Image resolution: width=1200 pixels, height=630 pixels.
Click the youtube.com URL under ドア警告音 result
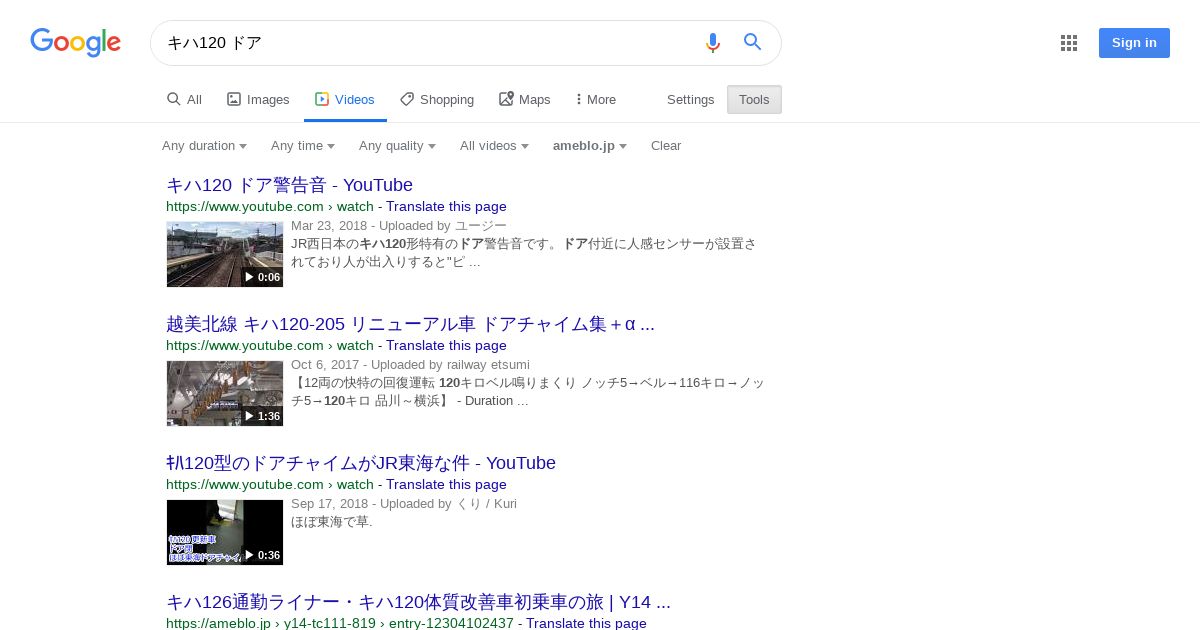pyautogui.click(x=270, y=207)
